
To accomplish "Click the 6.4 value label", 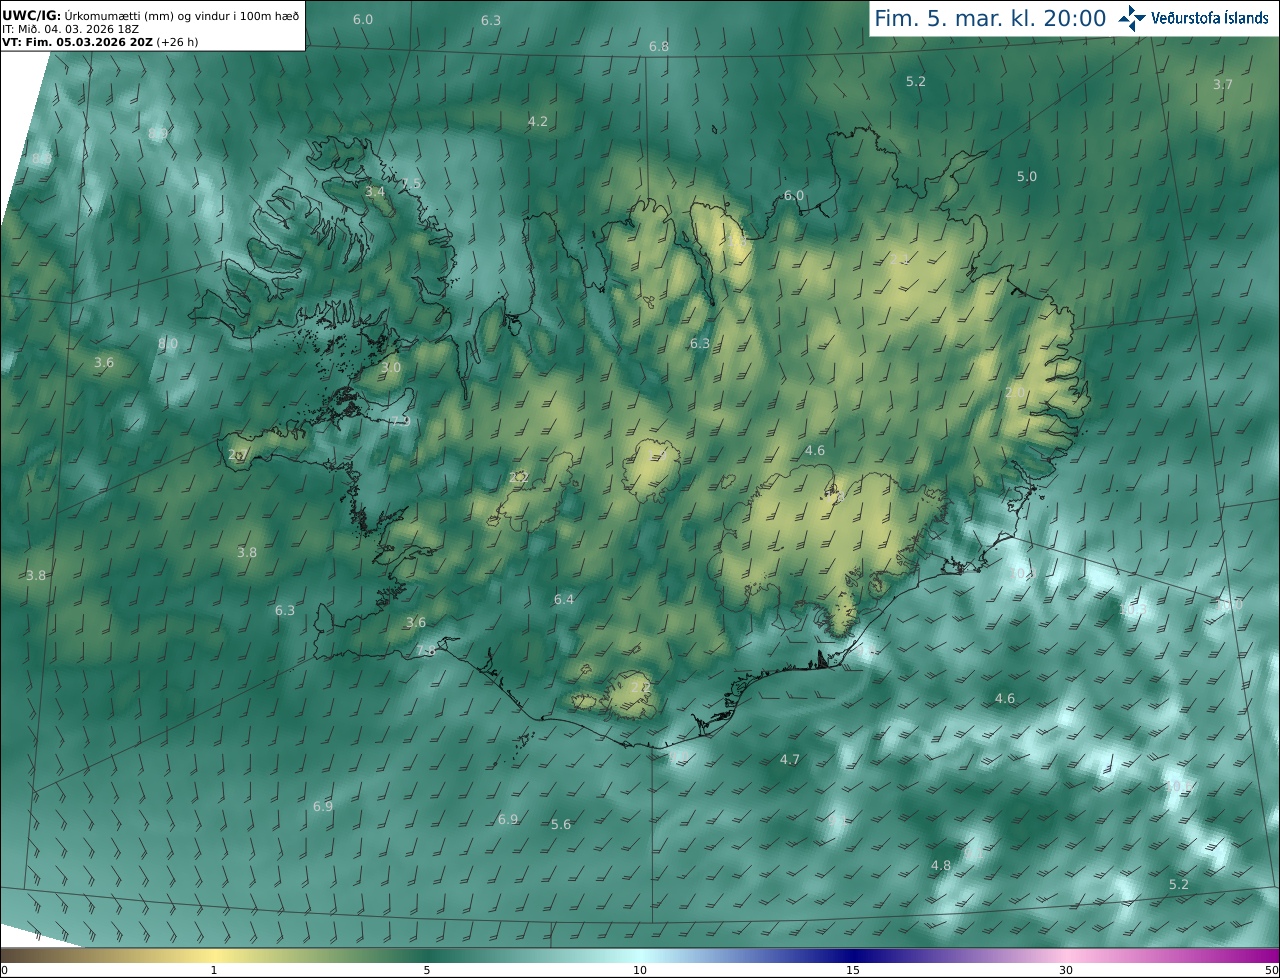I will tap(564, 599).
